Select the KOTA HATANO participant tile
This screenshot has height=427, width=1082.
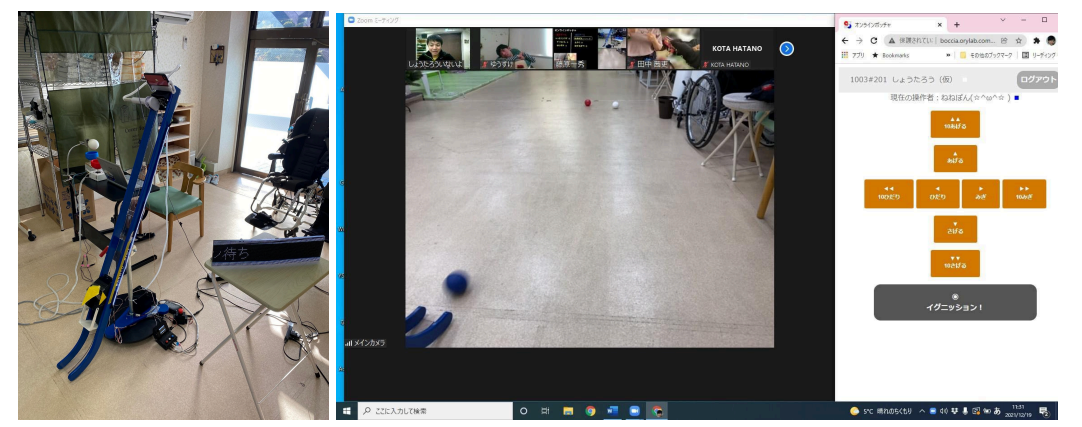(x=738, y=48)
